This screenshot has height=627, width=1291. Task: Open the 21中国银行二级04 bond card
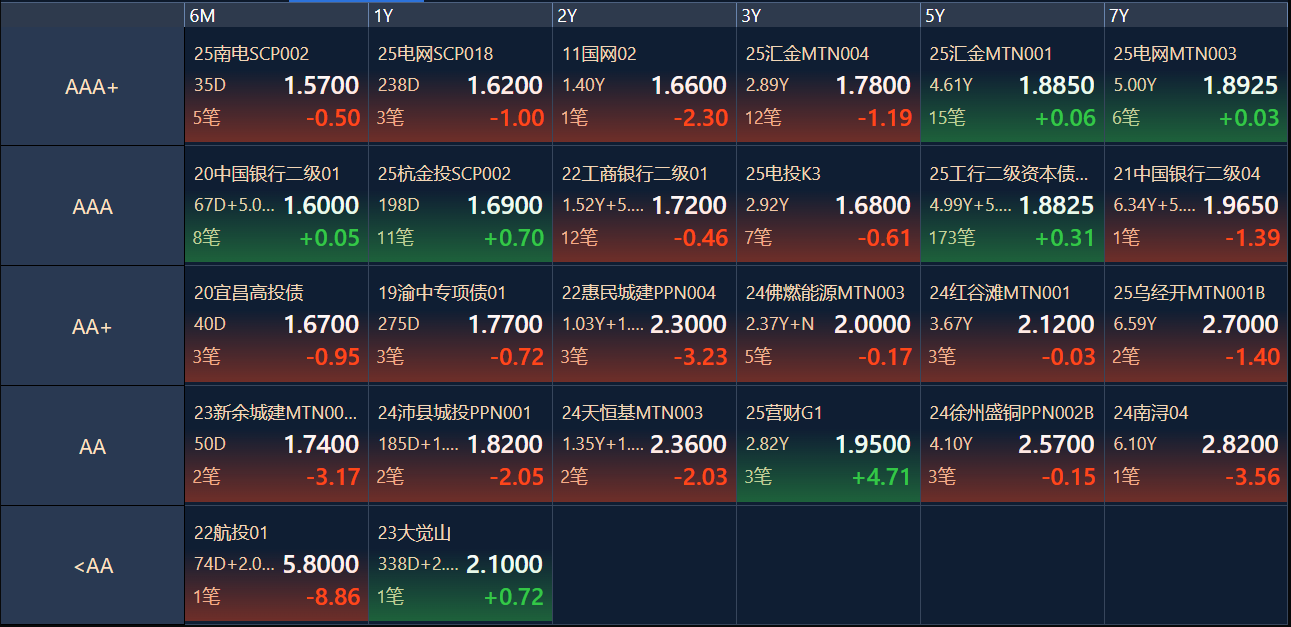tap(1196, 206)
